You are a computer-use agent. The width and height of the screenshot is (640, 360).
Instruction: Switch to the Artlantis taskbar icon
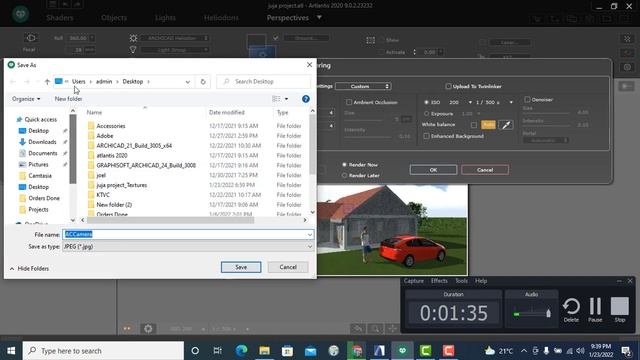tap(402, 351)
